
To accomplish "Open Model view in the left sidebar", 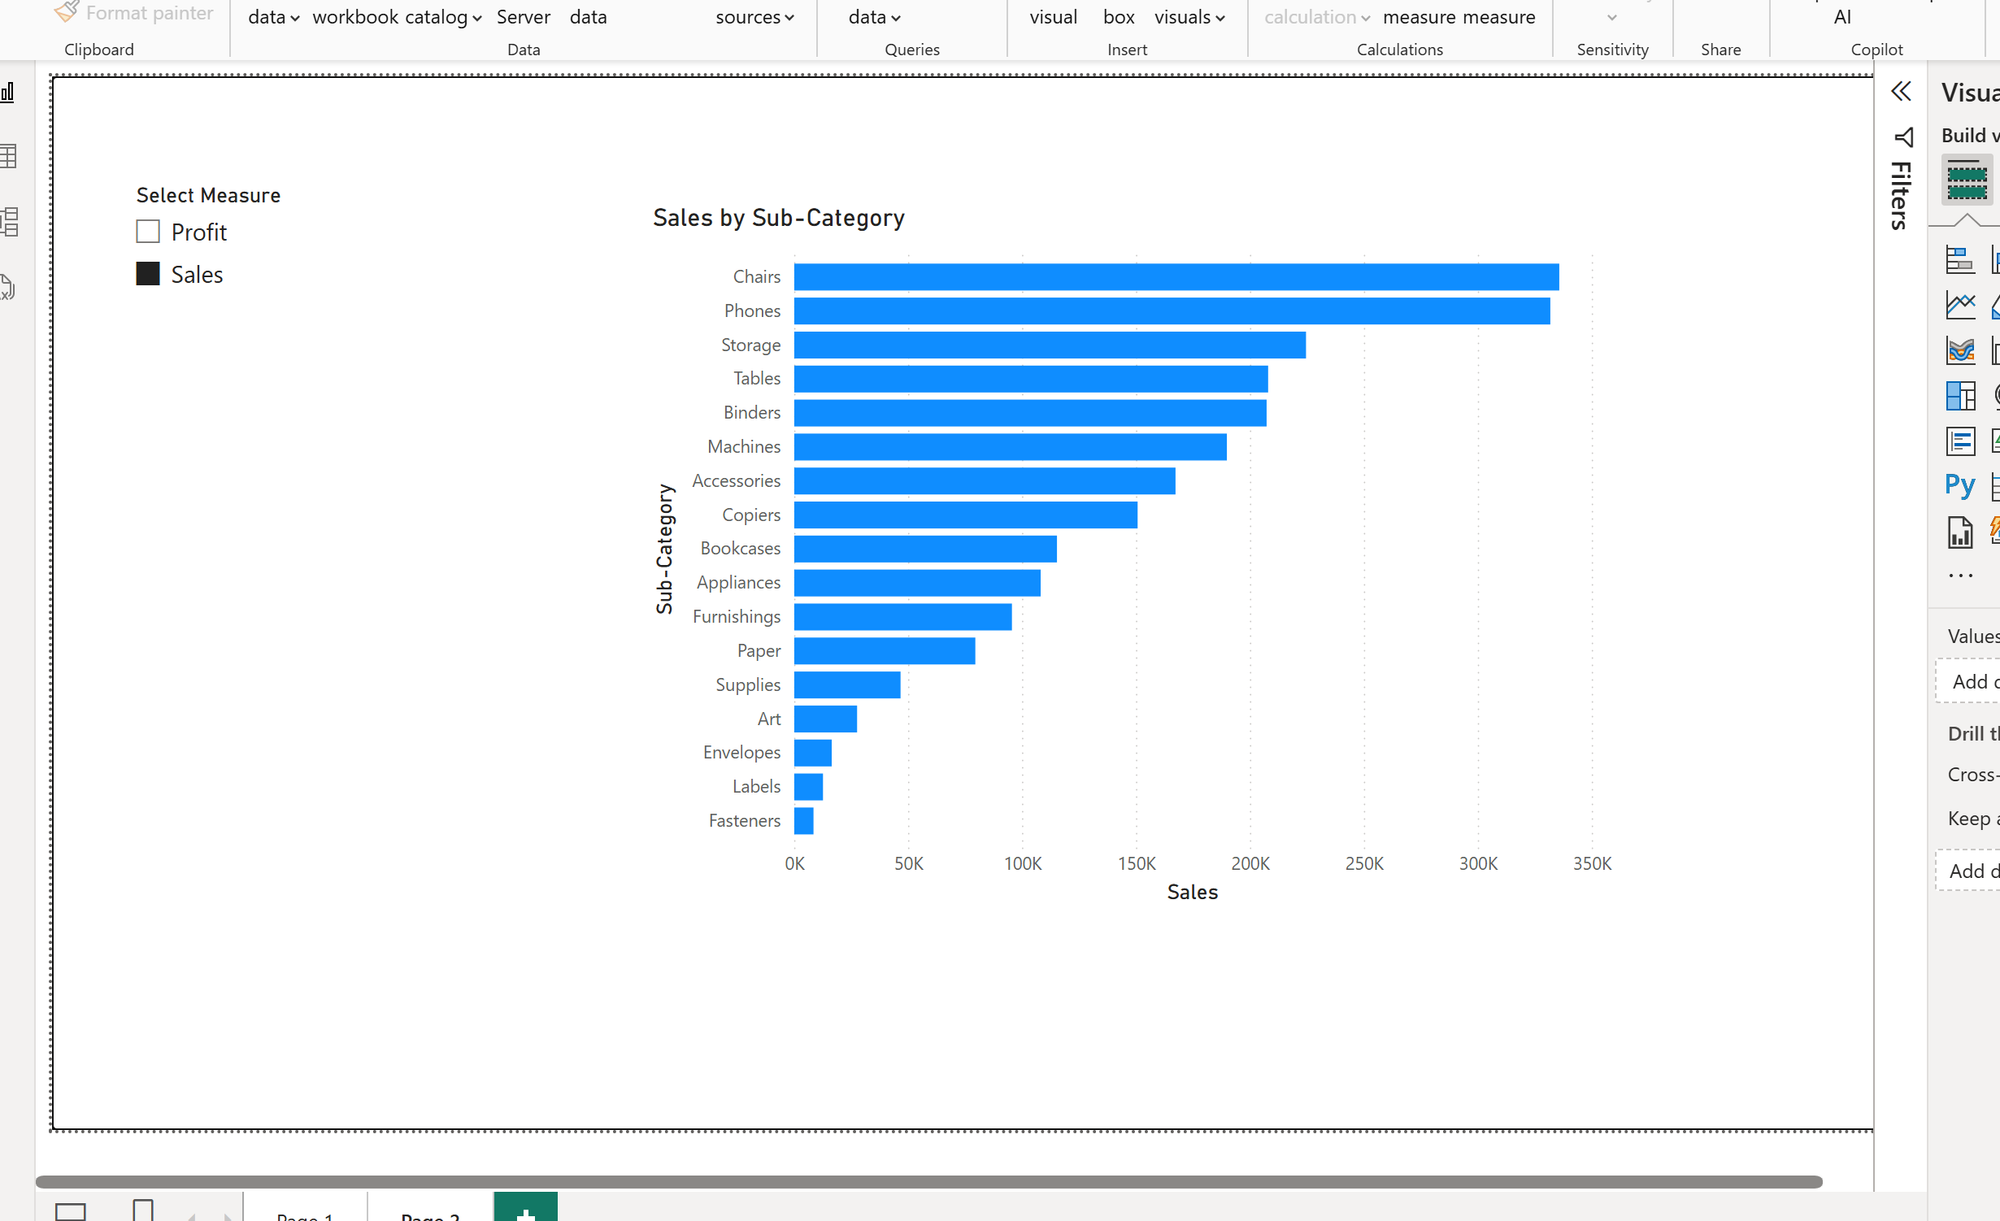I will click(9, 221).
